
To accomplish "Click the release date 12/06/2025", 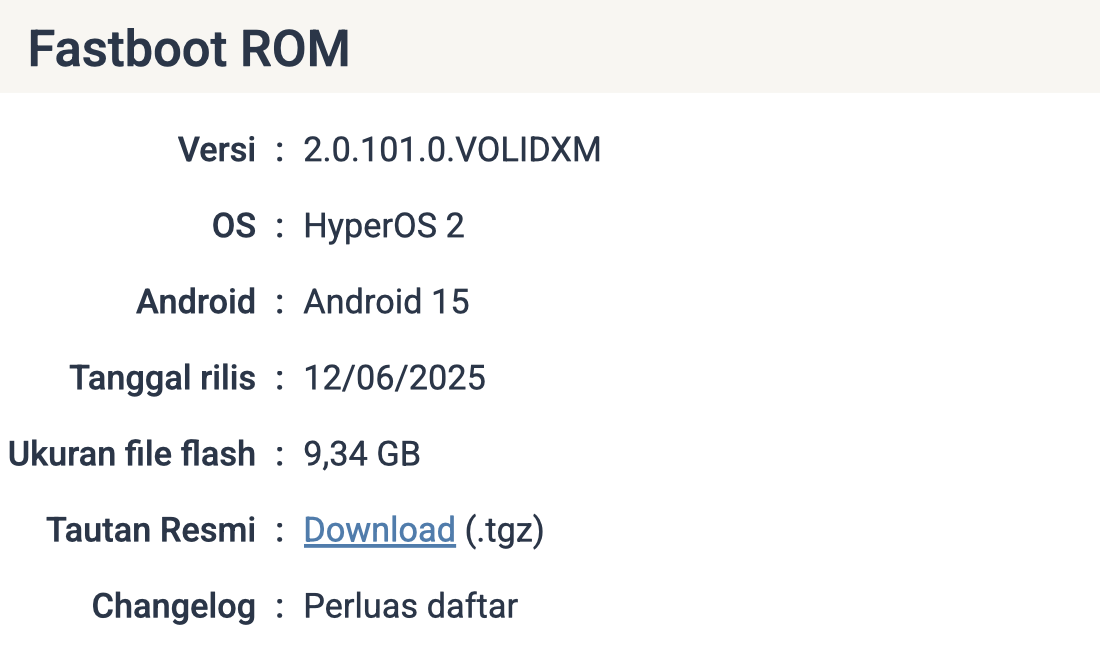I will pyautogui.click(x=394, y=377).
